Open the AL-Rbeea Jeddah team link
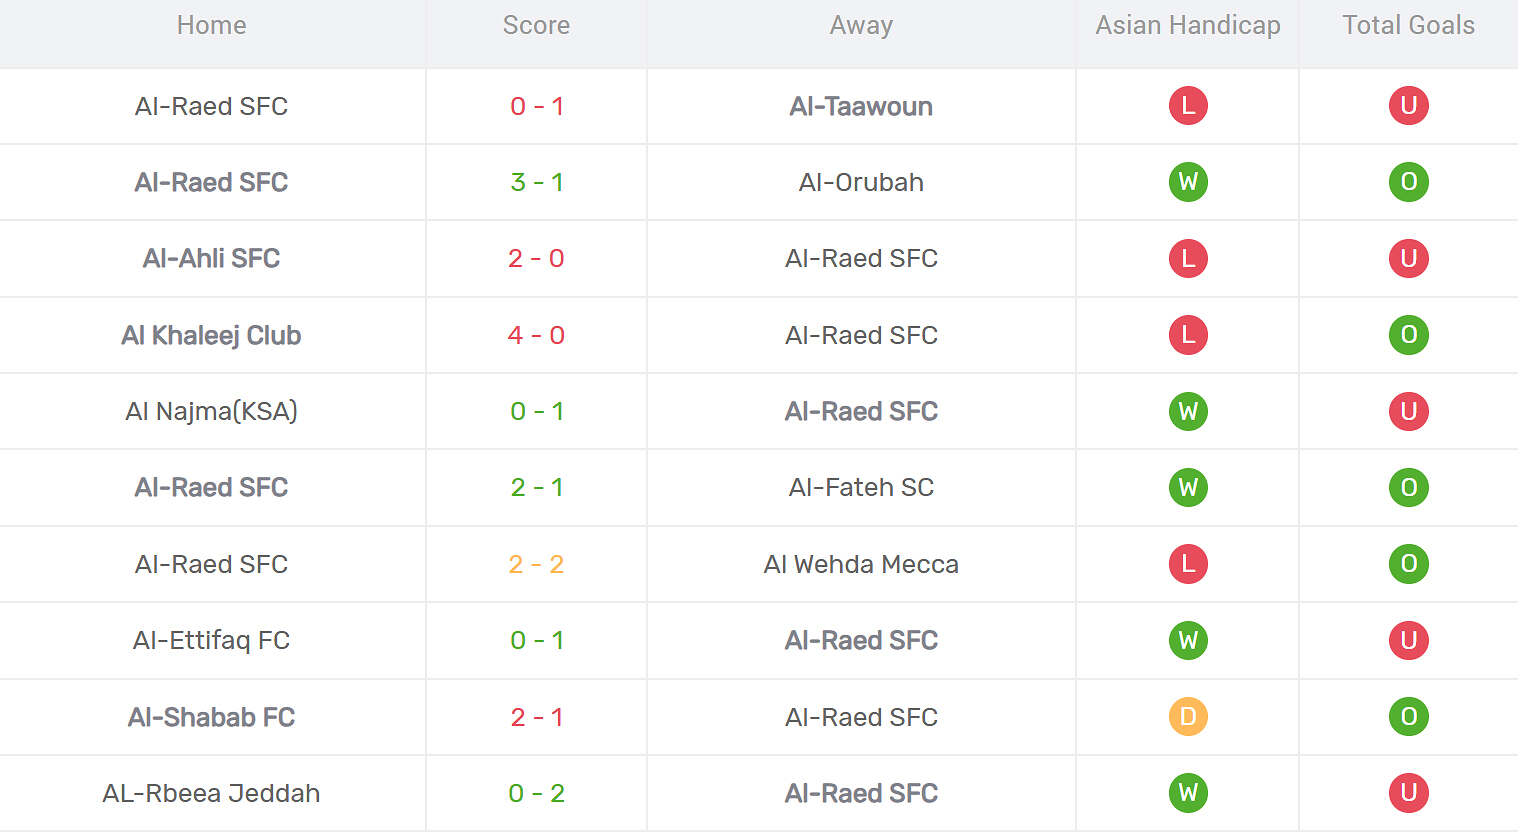Image resolution: width=1521 pixels, height=835 pixels. [x=211, y=793]
